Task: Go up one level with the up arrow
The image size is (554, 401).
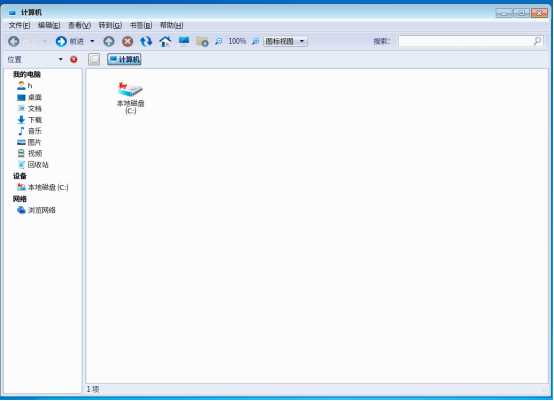Action: pos(109,41)
